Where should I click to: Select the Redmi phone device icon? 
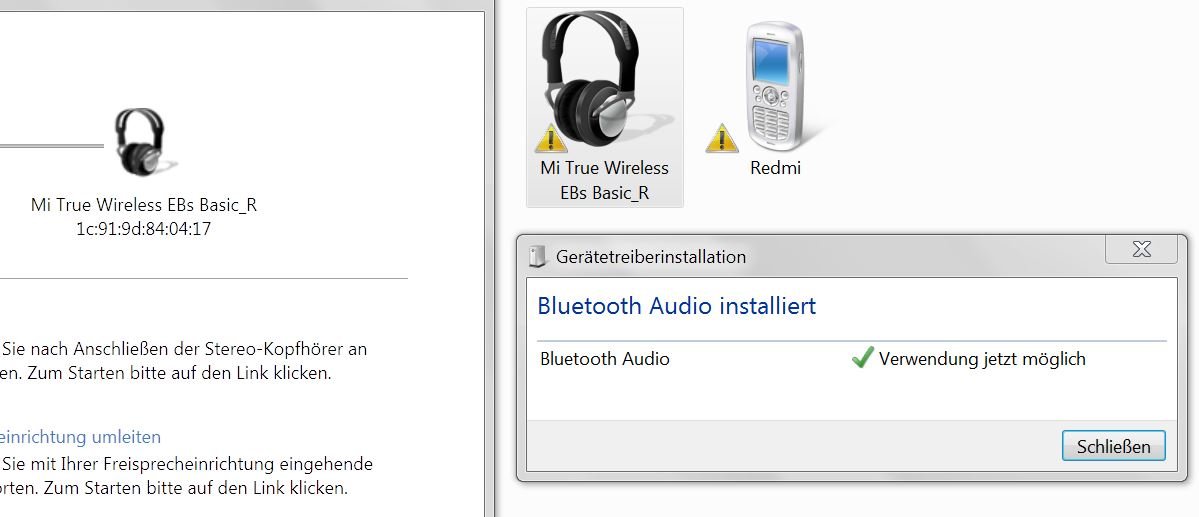pos(775,86)
